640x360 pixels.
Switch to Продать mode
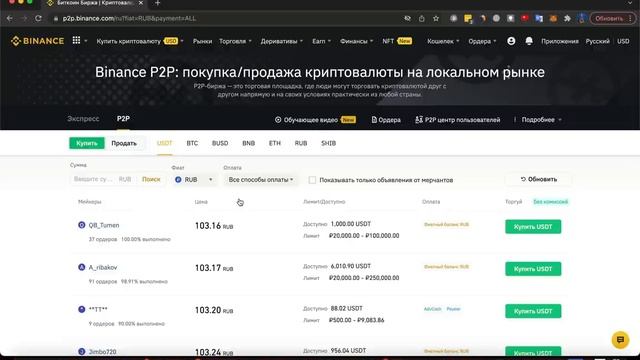coord(124,143)
